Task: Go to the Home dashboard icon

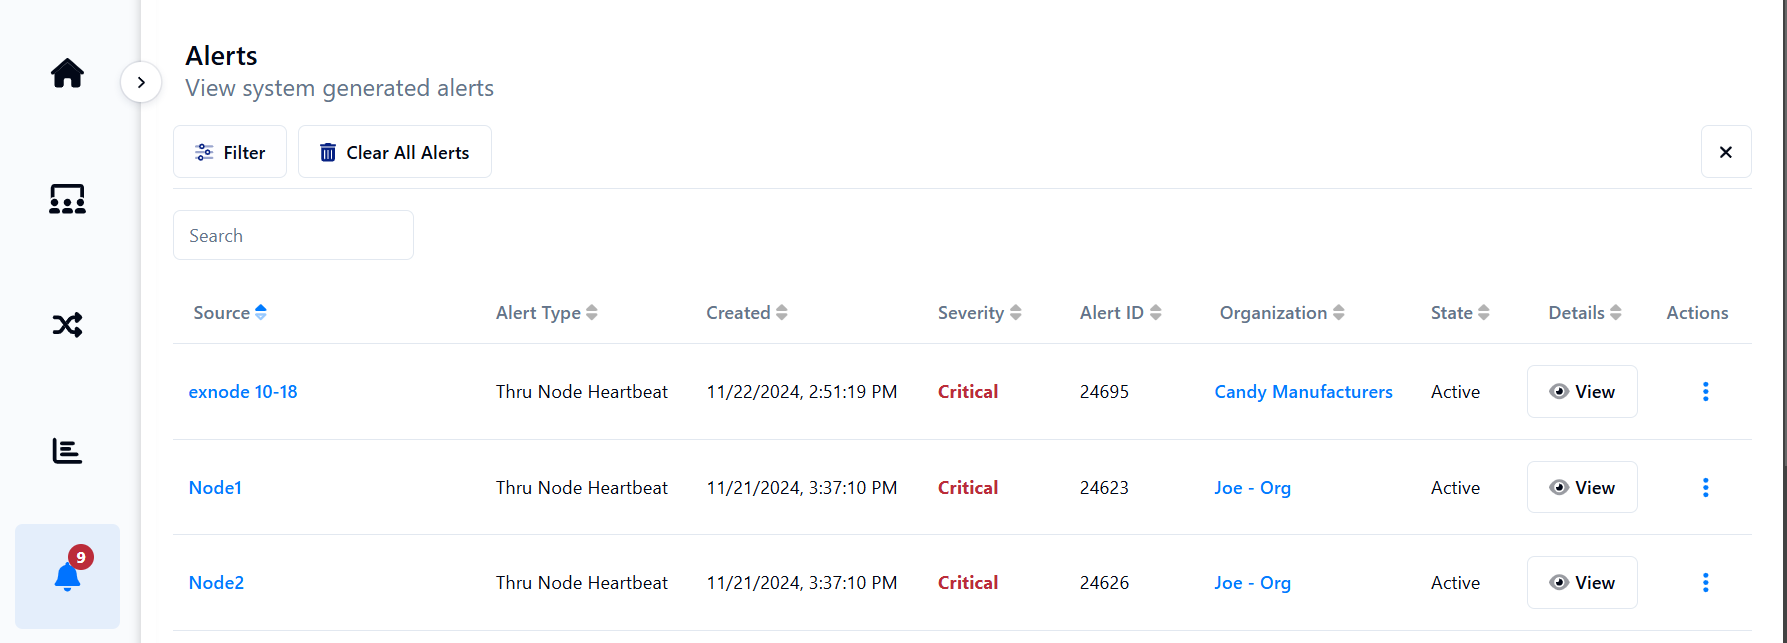Action: (x=67, y=73)
